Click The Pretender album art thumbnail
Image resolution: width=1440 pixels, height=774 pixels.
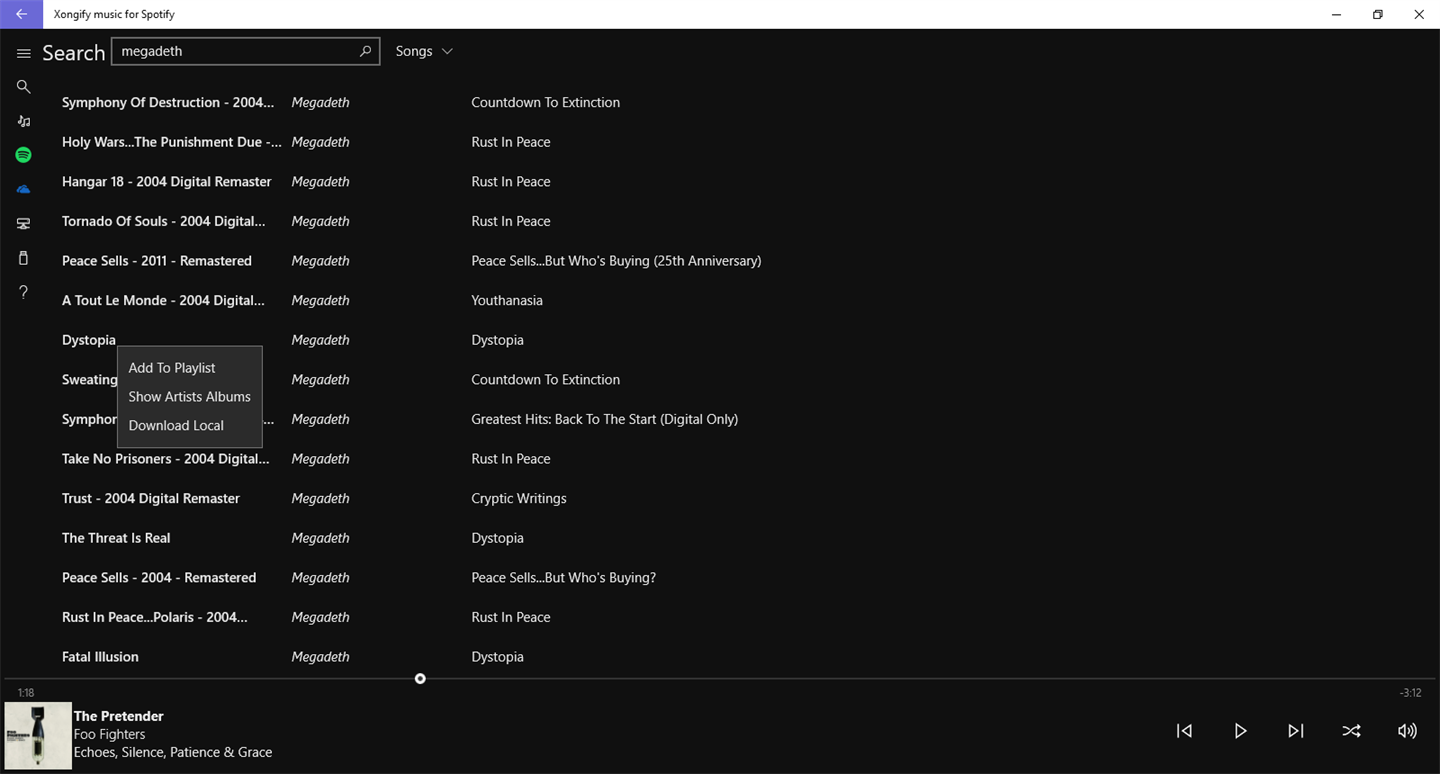(38, 735)
